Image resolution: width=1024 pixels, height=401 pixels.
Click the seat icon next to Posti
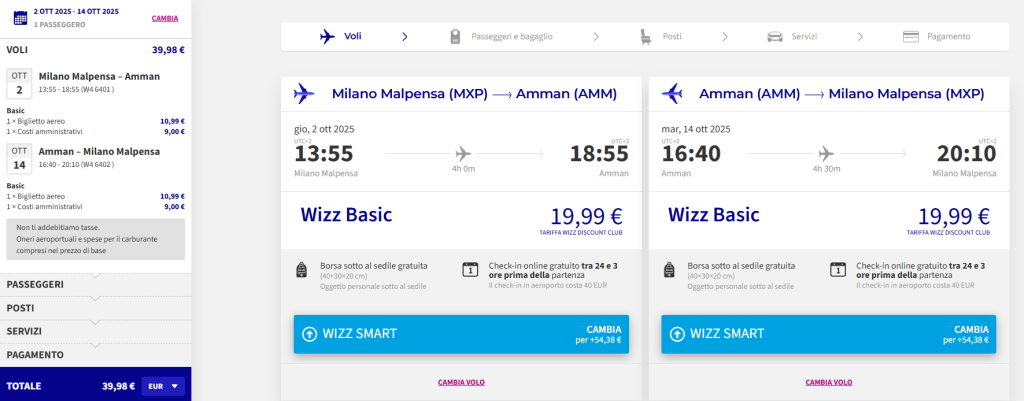647,36
